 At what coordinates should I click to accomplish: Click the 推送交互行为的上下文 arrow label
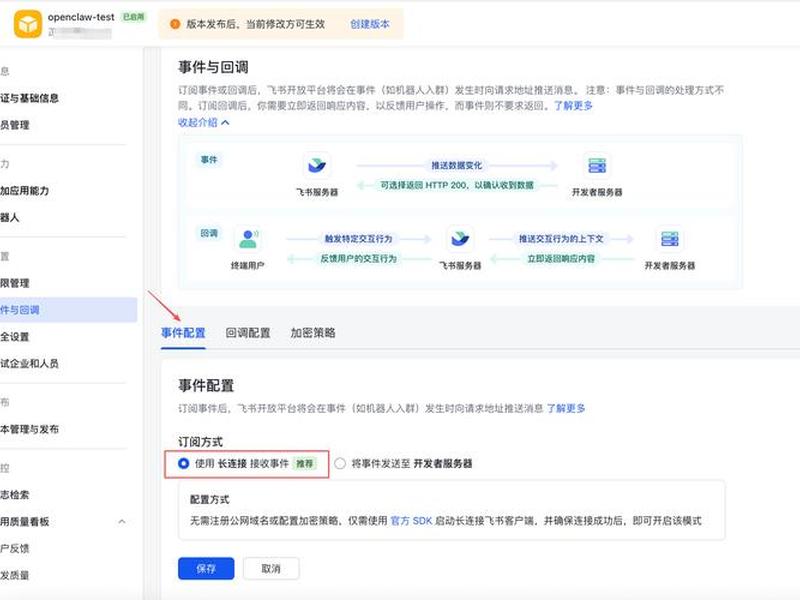561,239
